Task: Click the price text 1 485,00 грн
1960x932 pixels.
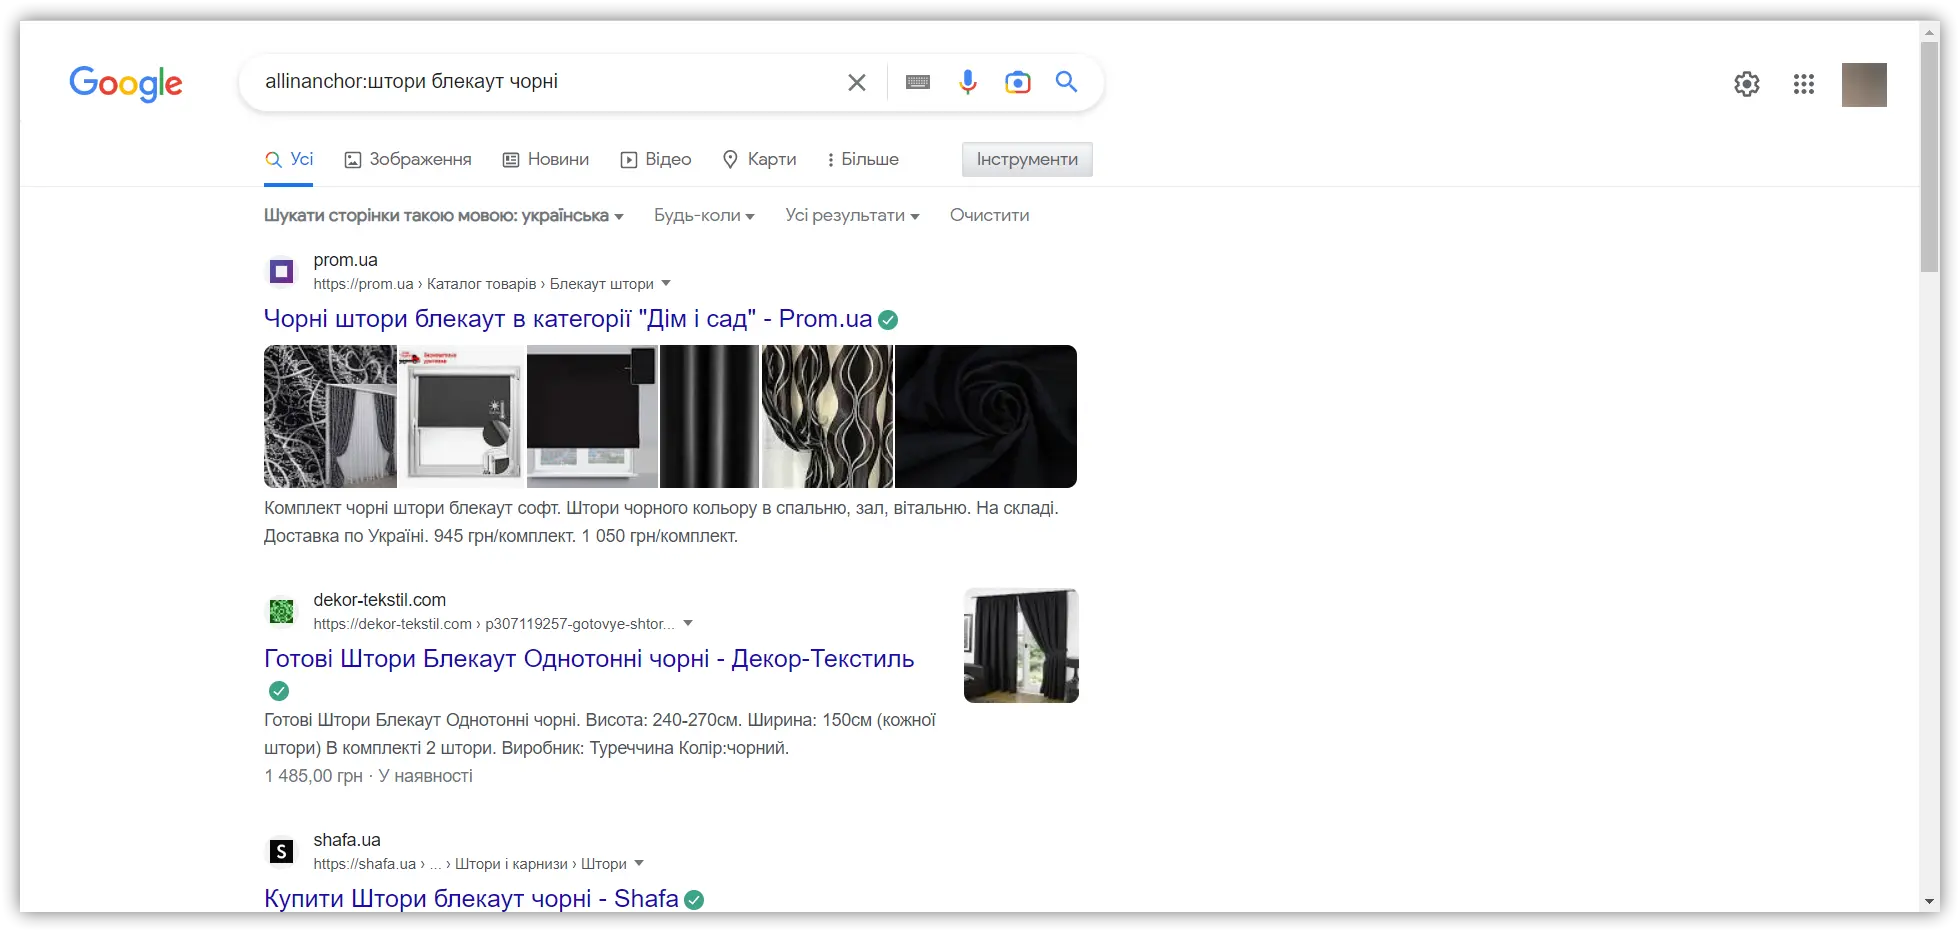Action: 313,776
